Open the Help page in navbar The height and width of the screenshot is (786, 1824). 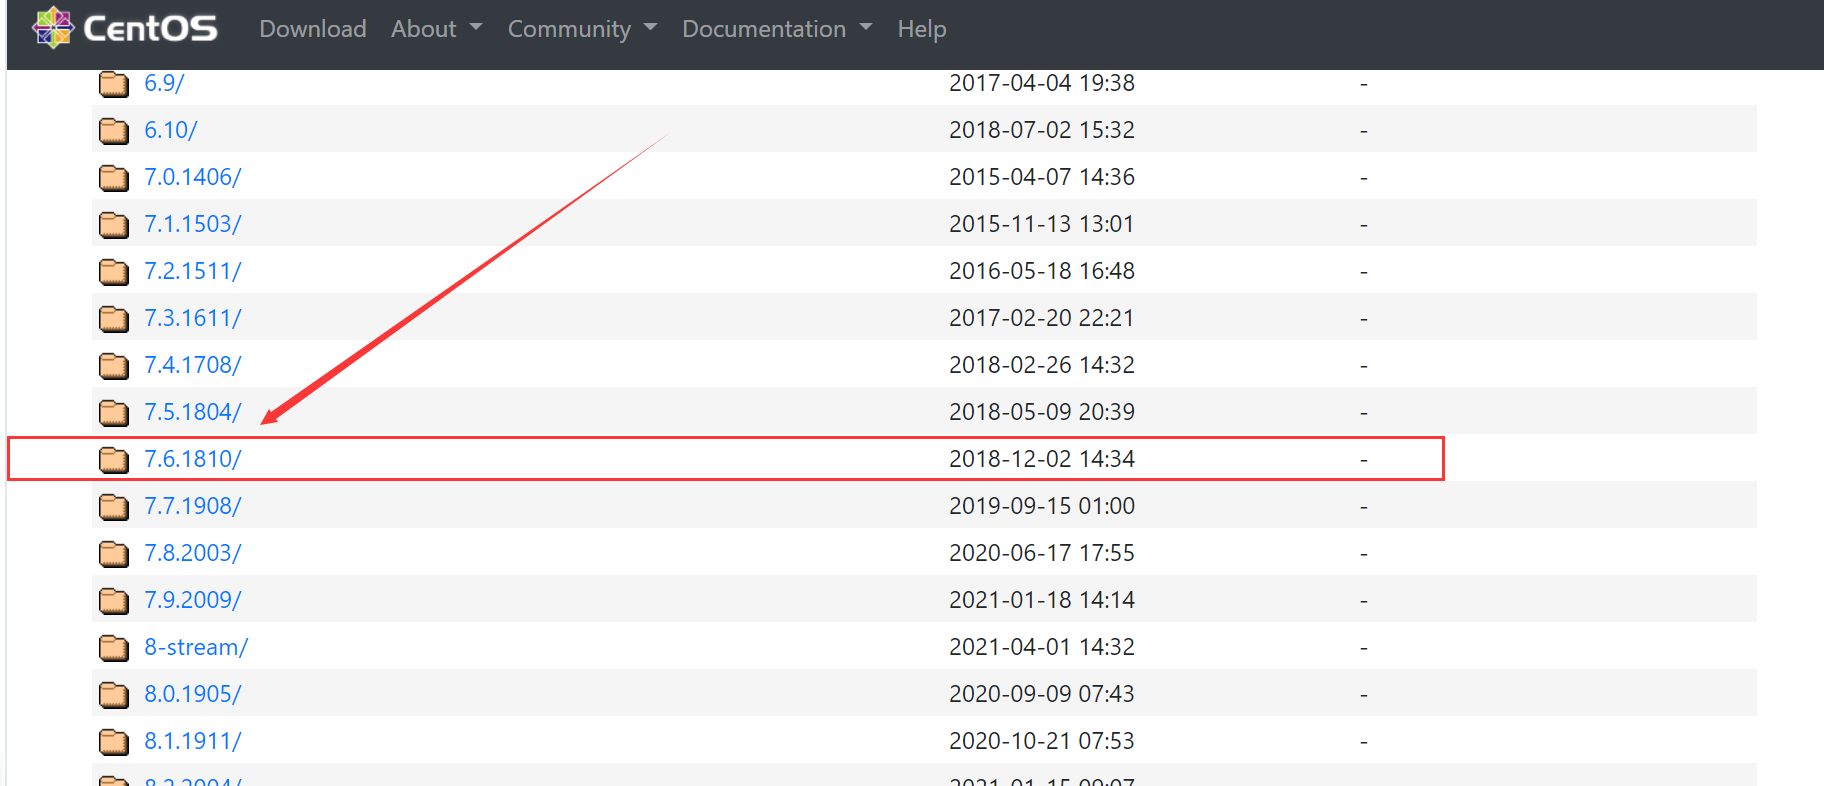[x=922, y=29]
